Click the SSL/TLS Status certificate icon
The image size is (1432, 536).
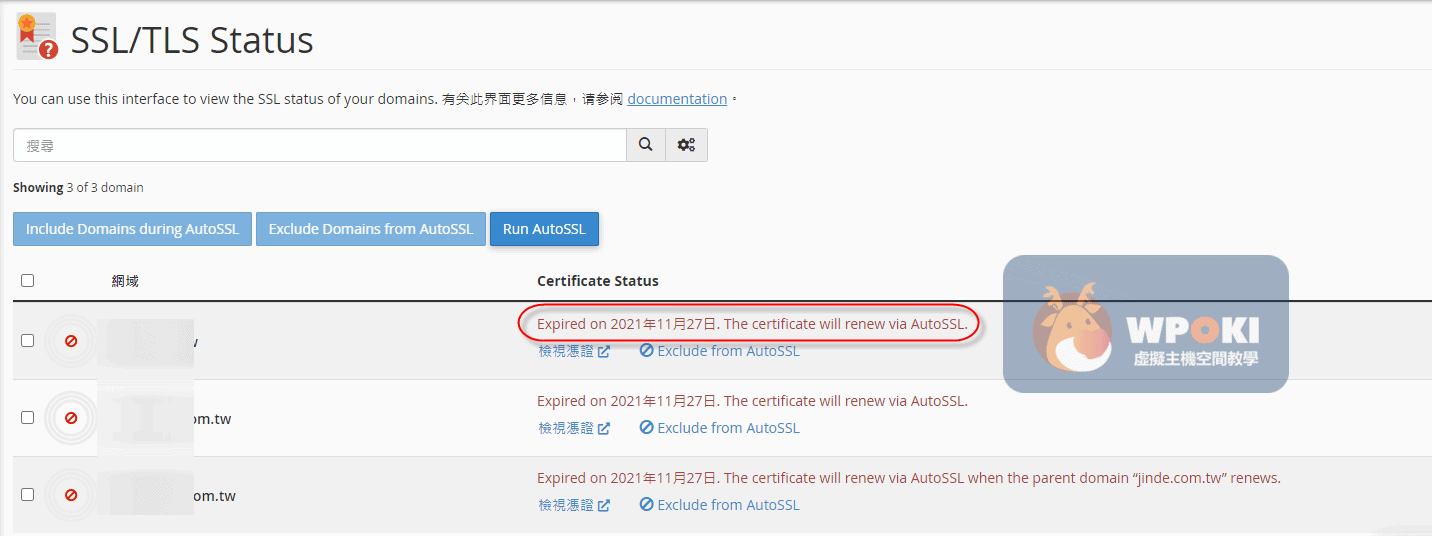[37, 37]
